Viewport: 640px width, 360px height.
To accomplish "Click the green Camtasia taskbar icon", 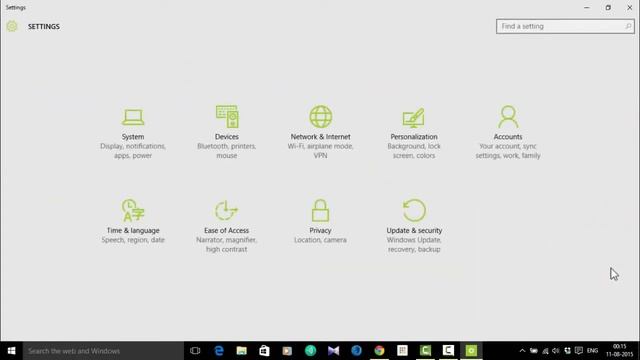I will coord(425,351).
